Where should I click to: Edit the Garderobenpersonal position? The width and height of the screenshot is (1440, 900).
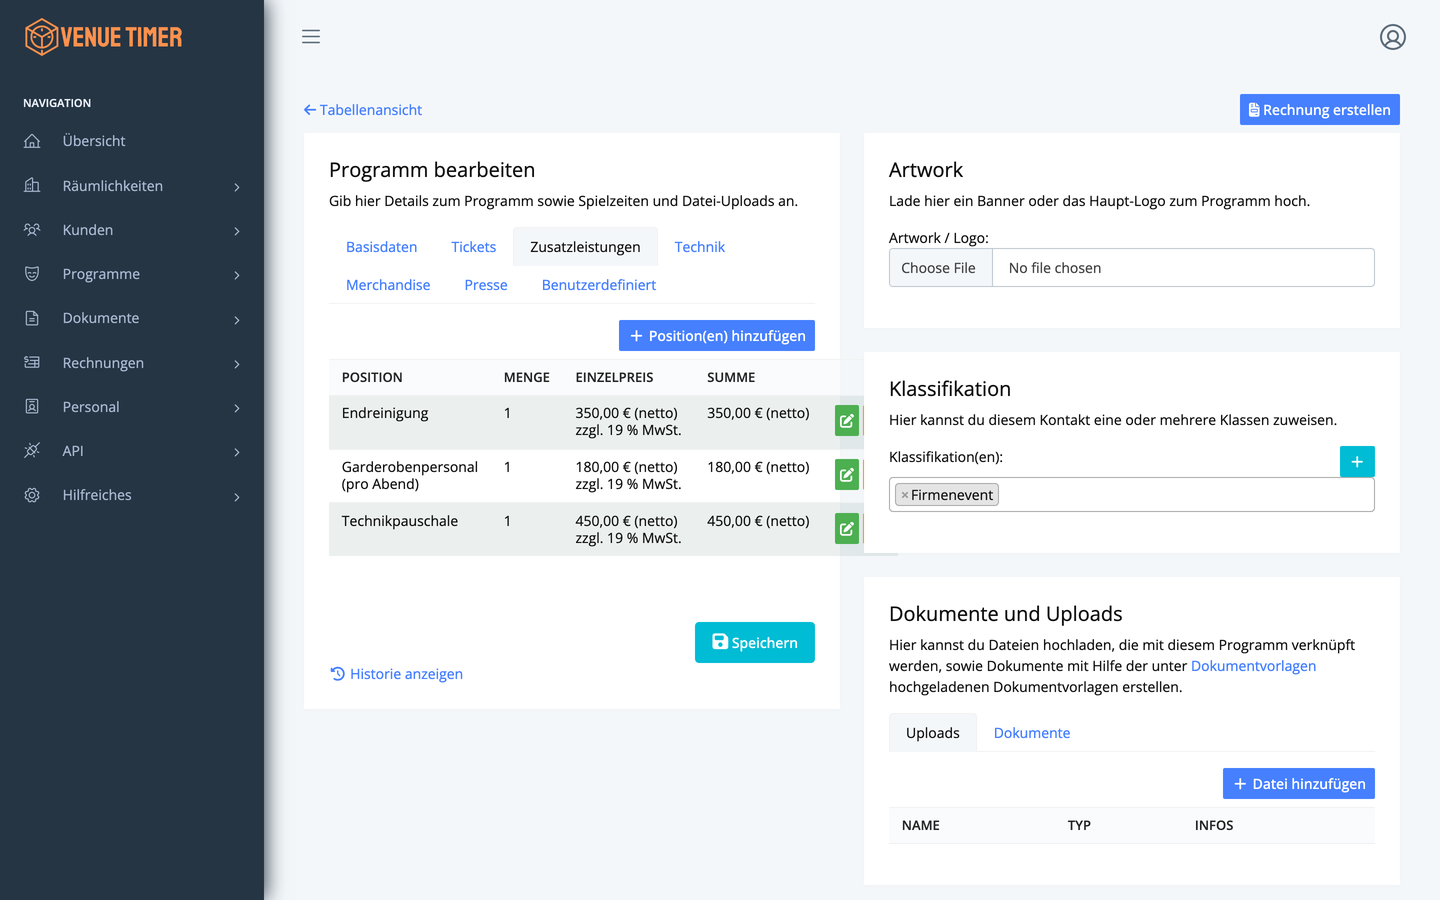pyautogui.click(x=847, y=474)
